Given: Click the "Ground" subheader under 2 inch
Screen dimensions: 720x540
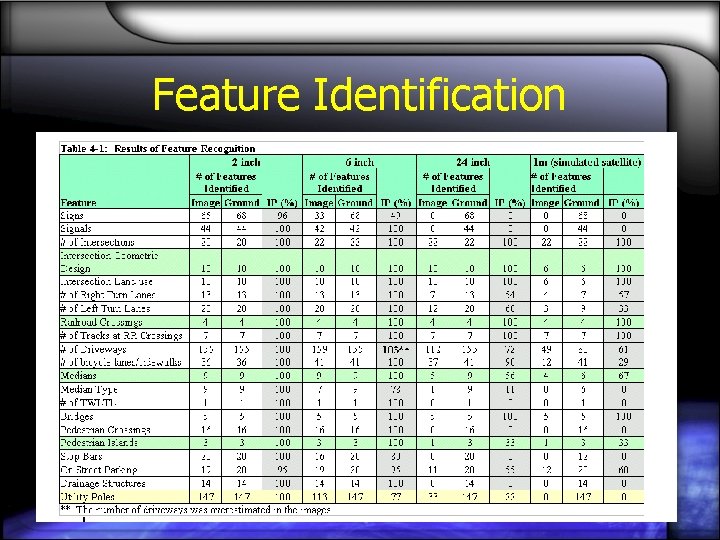Looking at the screenshot, I should tap(242, 202).
